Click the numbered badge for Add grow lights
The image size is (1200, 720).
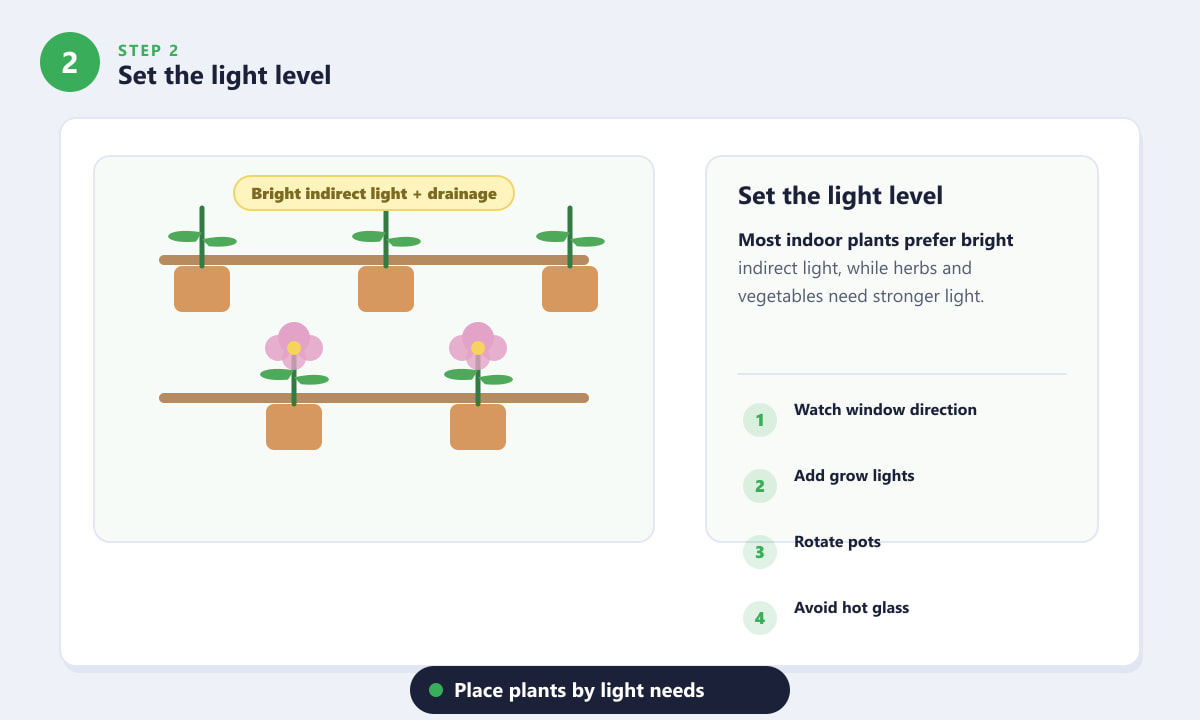(760, 486)
